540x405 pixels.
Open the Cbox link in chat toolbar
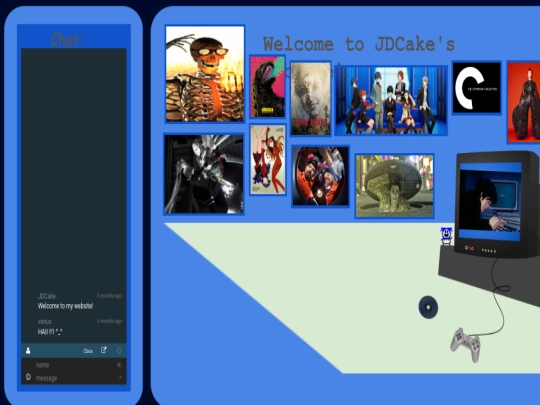(x=88, y=351)
